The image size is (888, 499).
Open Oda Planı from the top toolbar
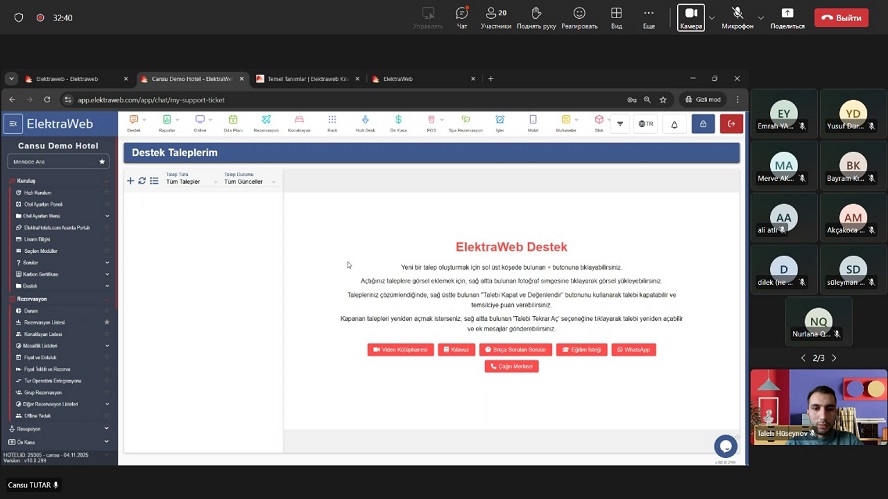pyautogui.click(x=233, y=123)
